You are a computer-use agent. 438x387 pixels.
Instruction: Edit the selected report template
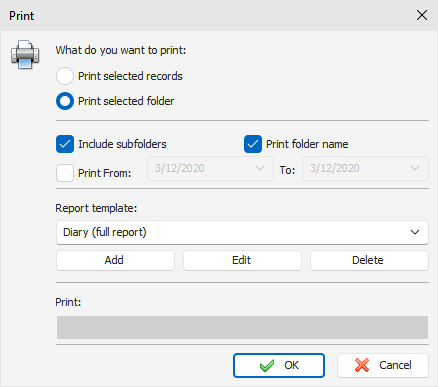tap(242, 260)
